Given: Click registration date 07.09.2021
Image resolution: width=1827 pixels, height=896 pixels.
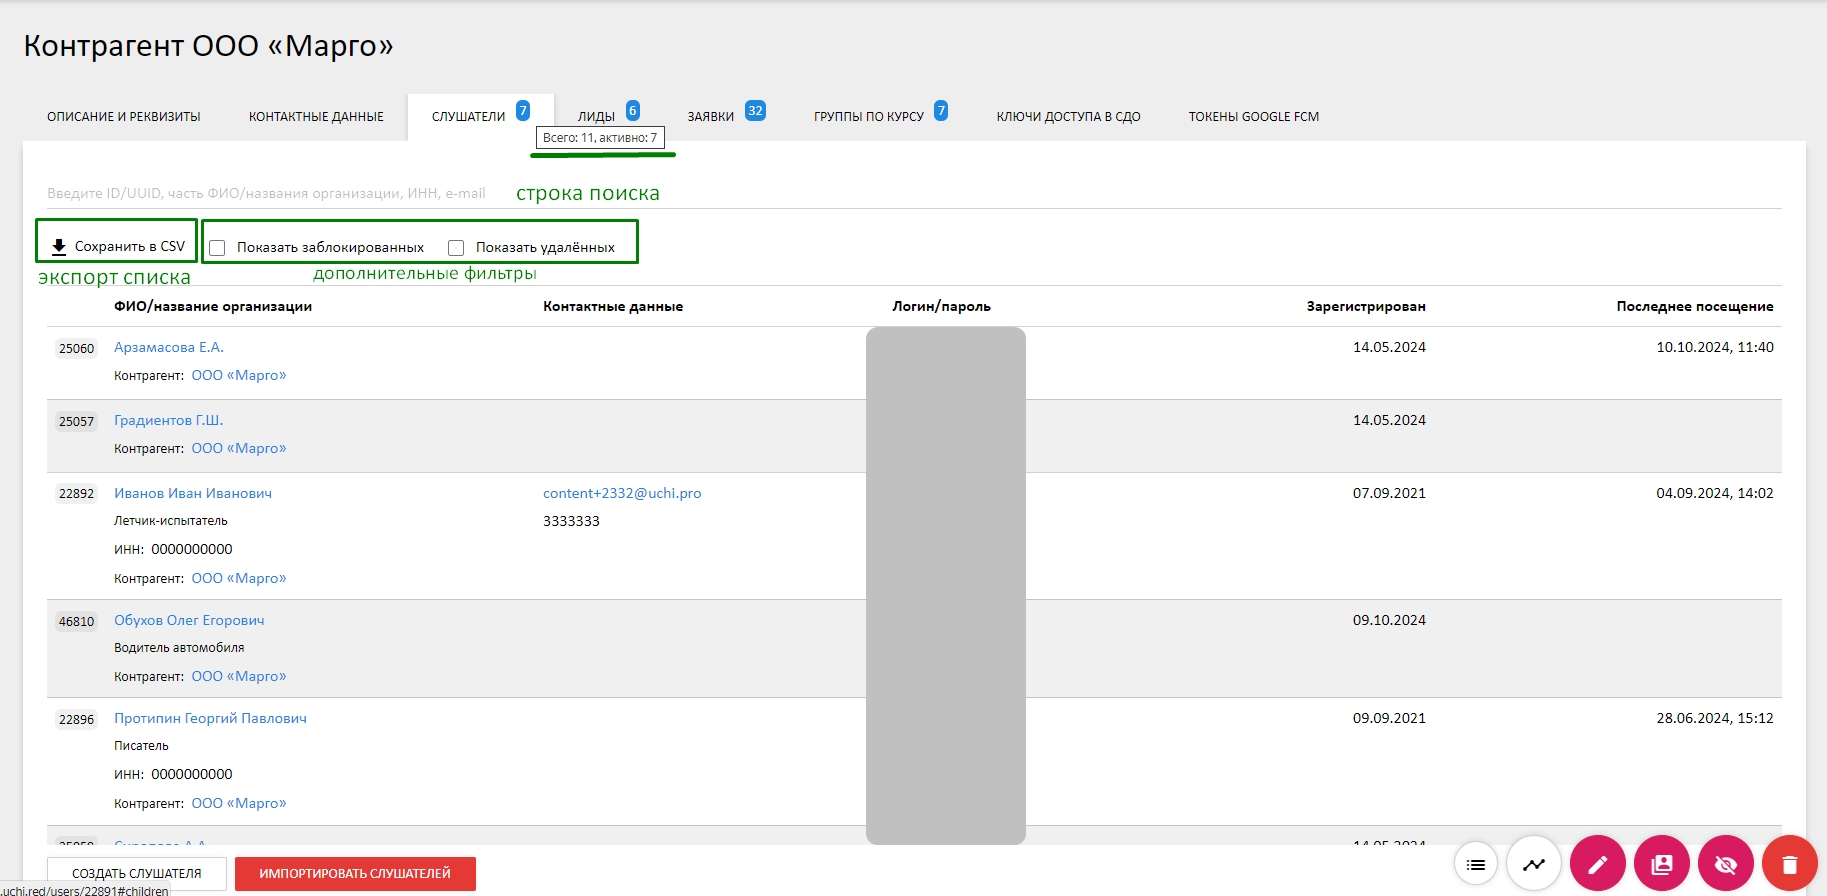Looking at the screenshot, I should pos(1389,493).
